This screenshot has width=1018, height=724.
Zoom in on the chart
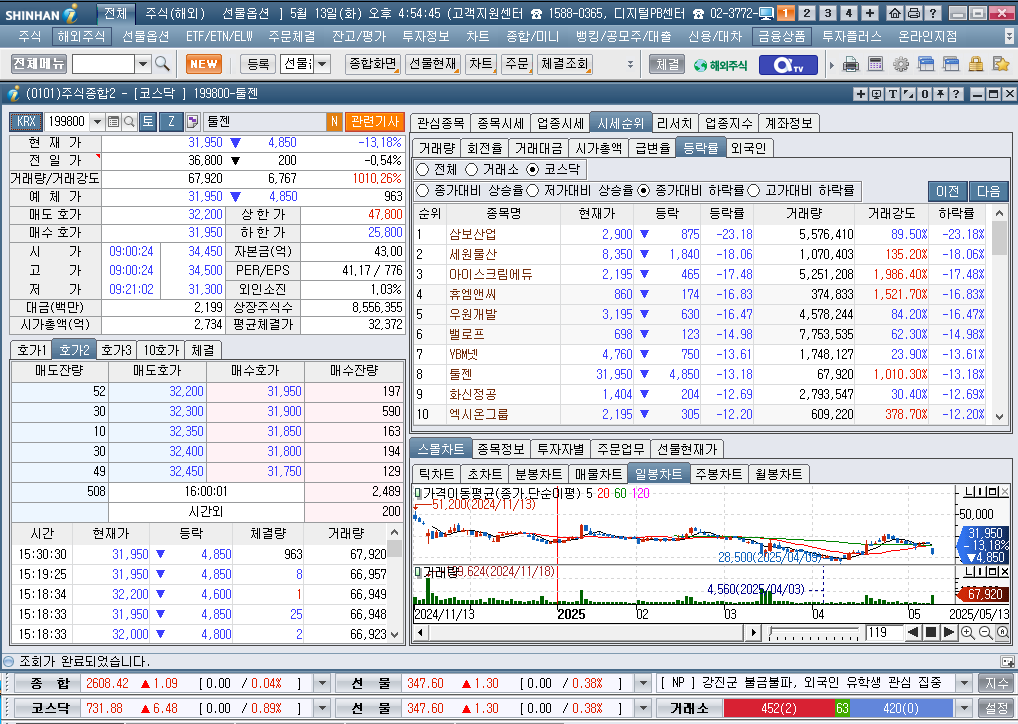coord(967,632)
